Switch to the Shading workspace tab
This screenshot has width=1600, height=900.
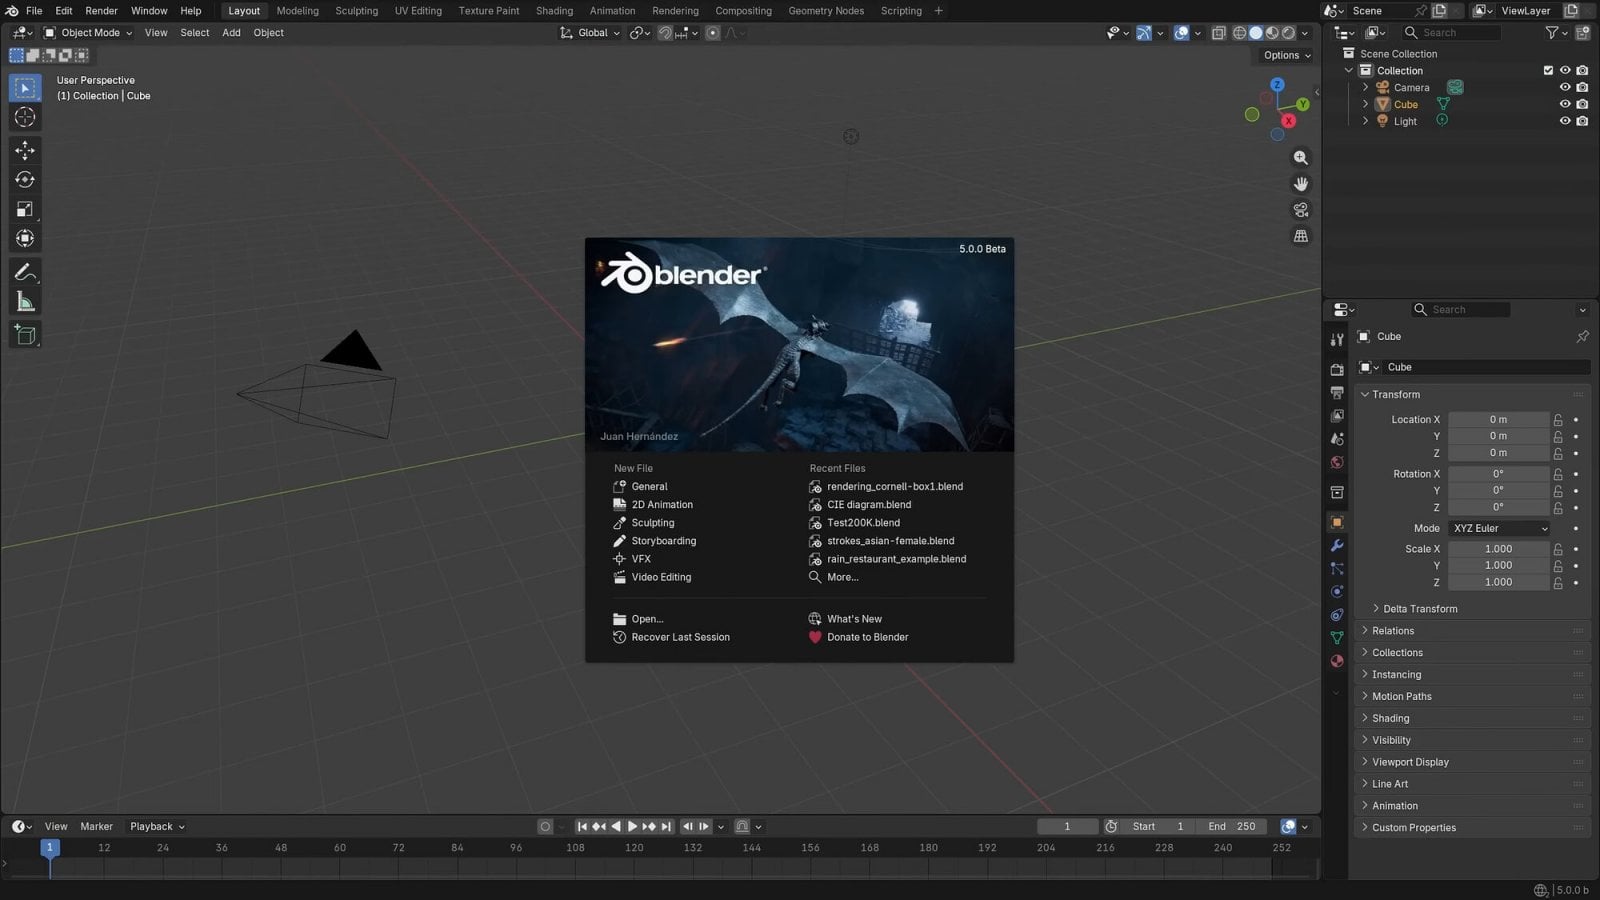coord(555,10)
